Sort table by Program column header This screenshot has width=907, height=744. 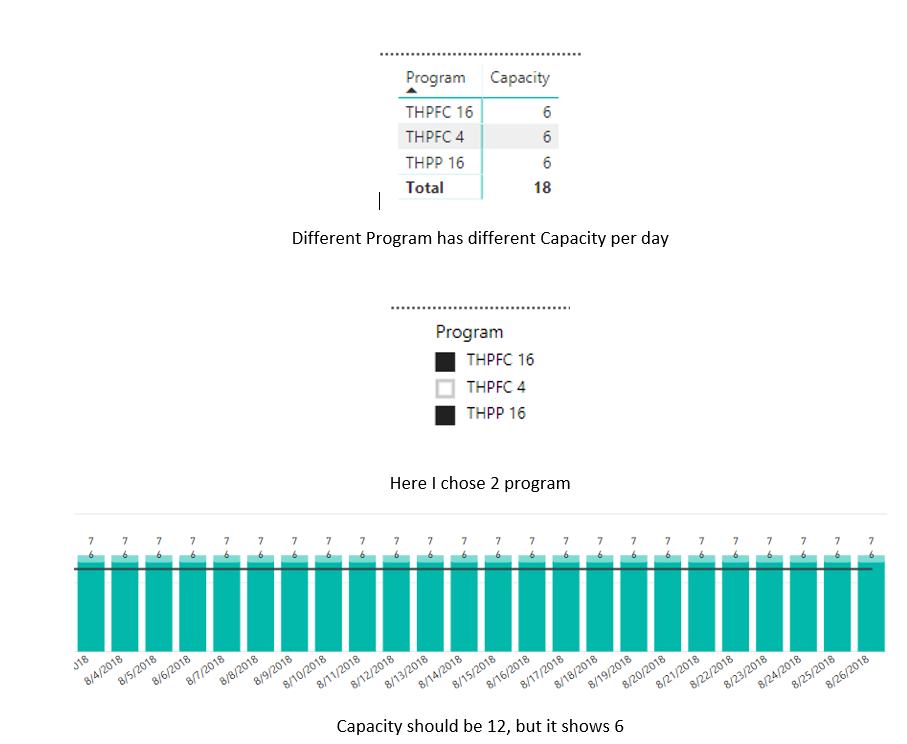pyautogui.click(x=436, y=78)
